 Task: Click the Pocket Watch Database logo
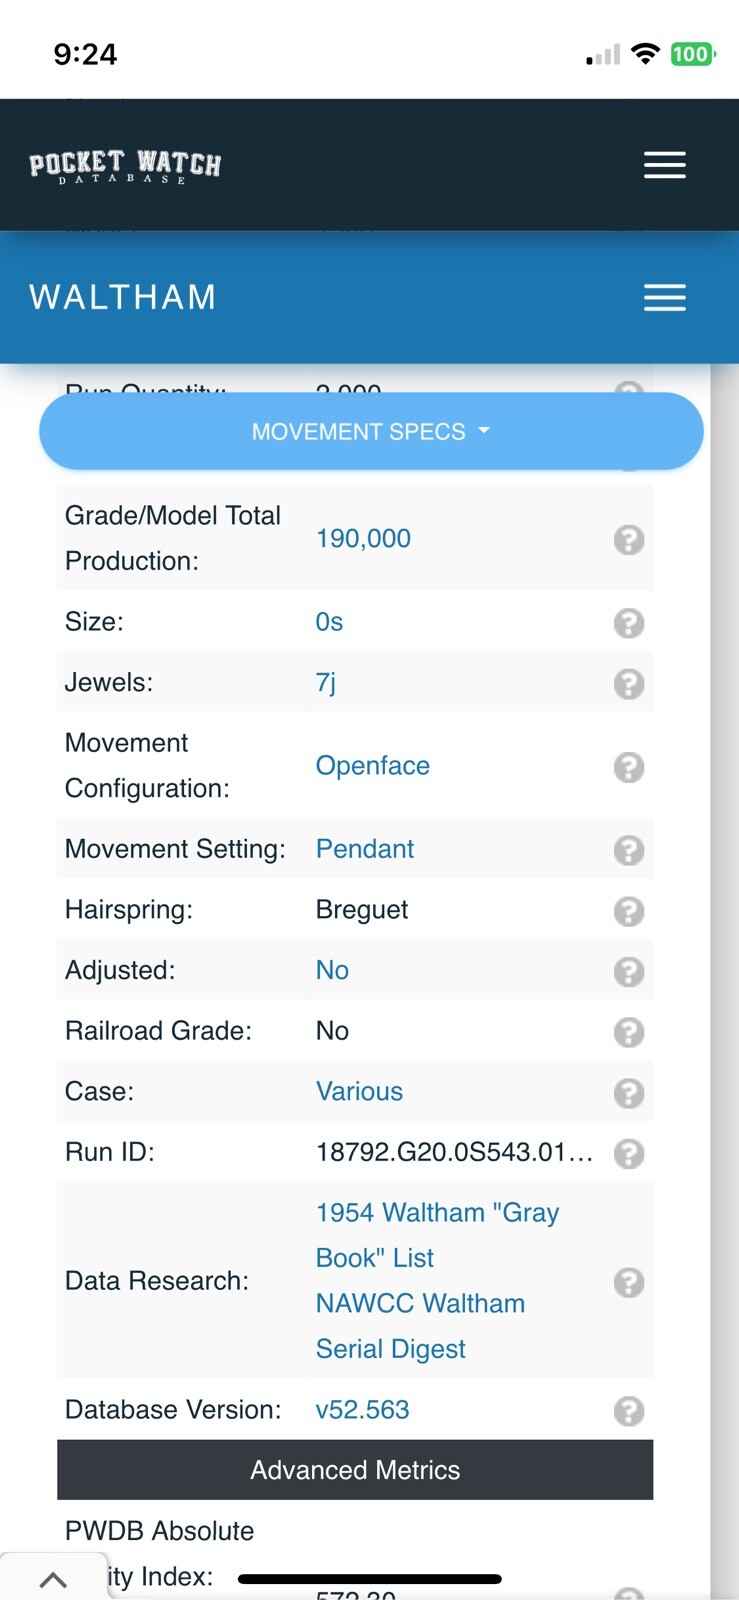coord(125,167)
